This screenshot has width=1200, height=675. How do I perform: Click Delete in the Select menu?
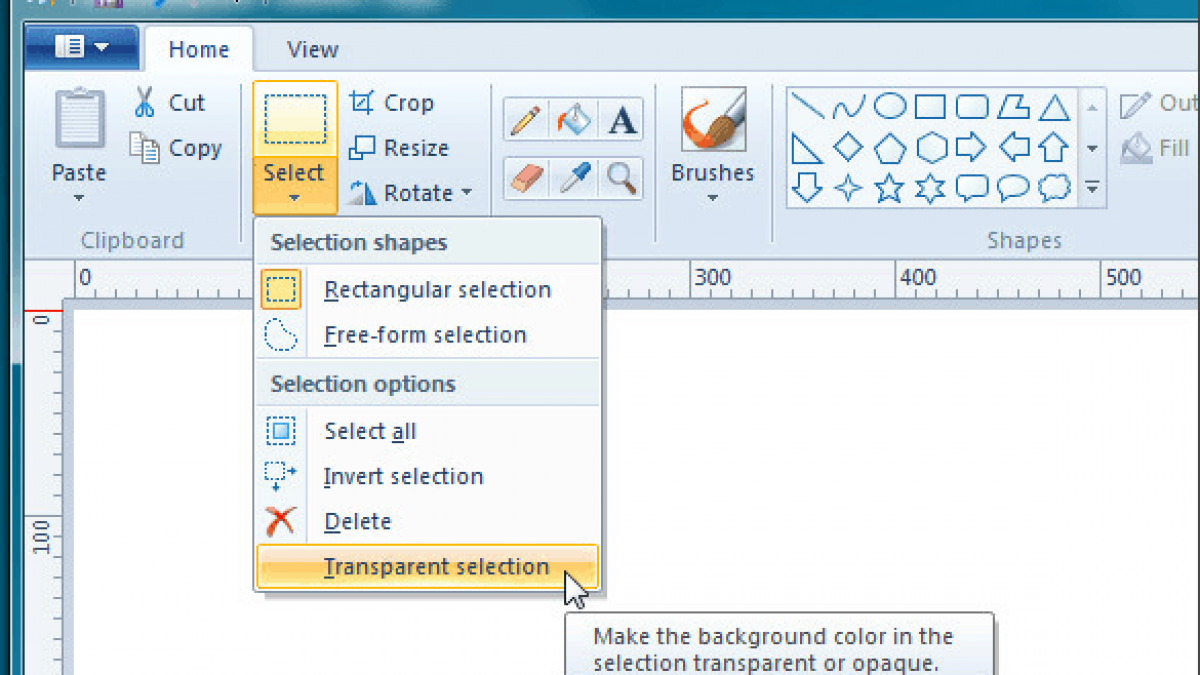(428, 522)
